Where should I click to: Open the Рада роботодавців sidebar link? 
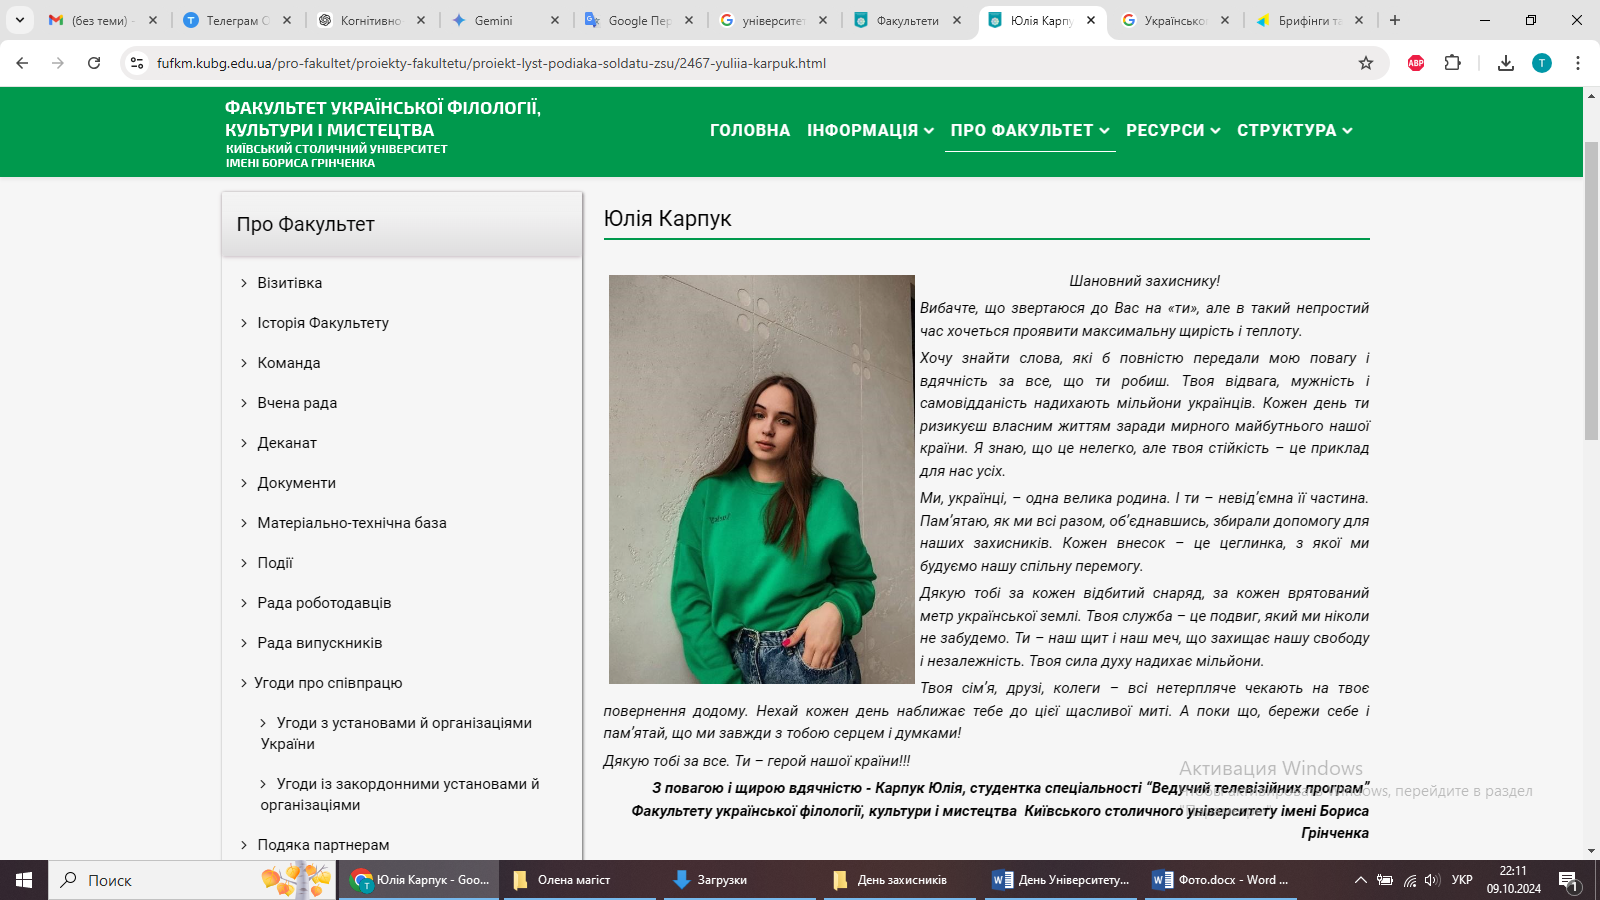pyautogui.click(x=324, y=603)
